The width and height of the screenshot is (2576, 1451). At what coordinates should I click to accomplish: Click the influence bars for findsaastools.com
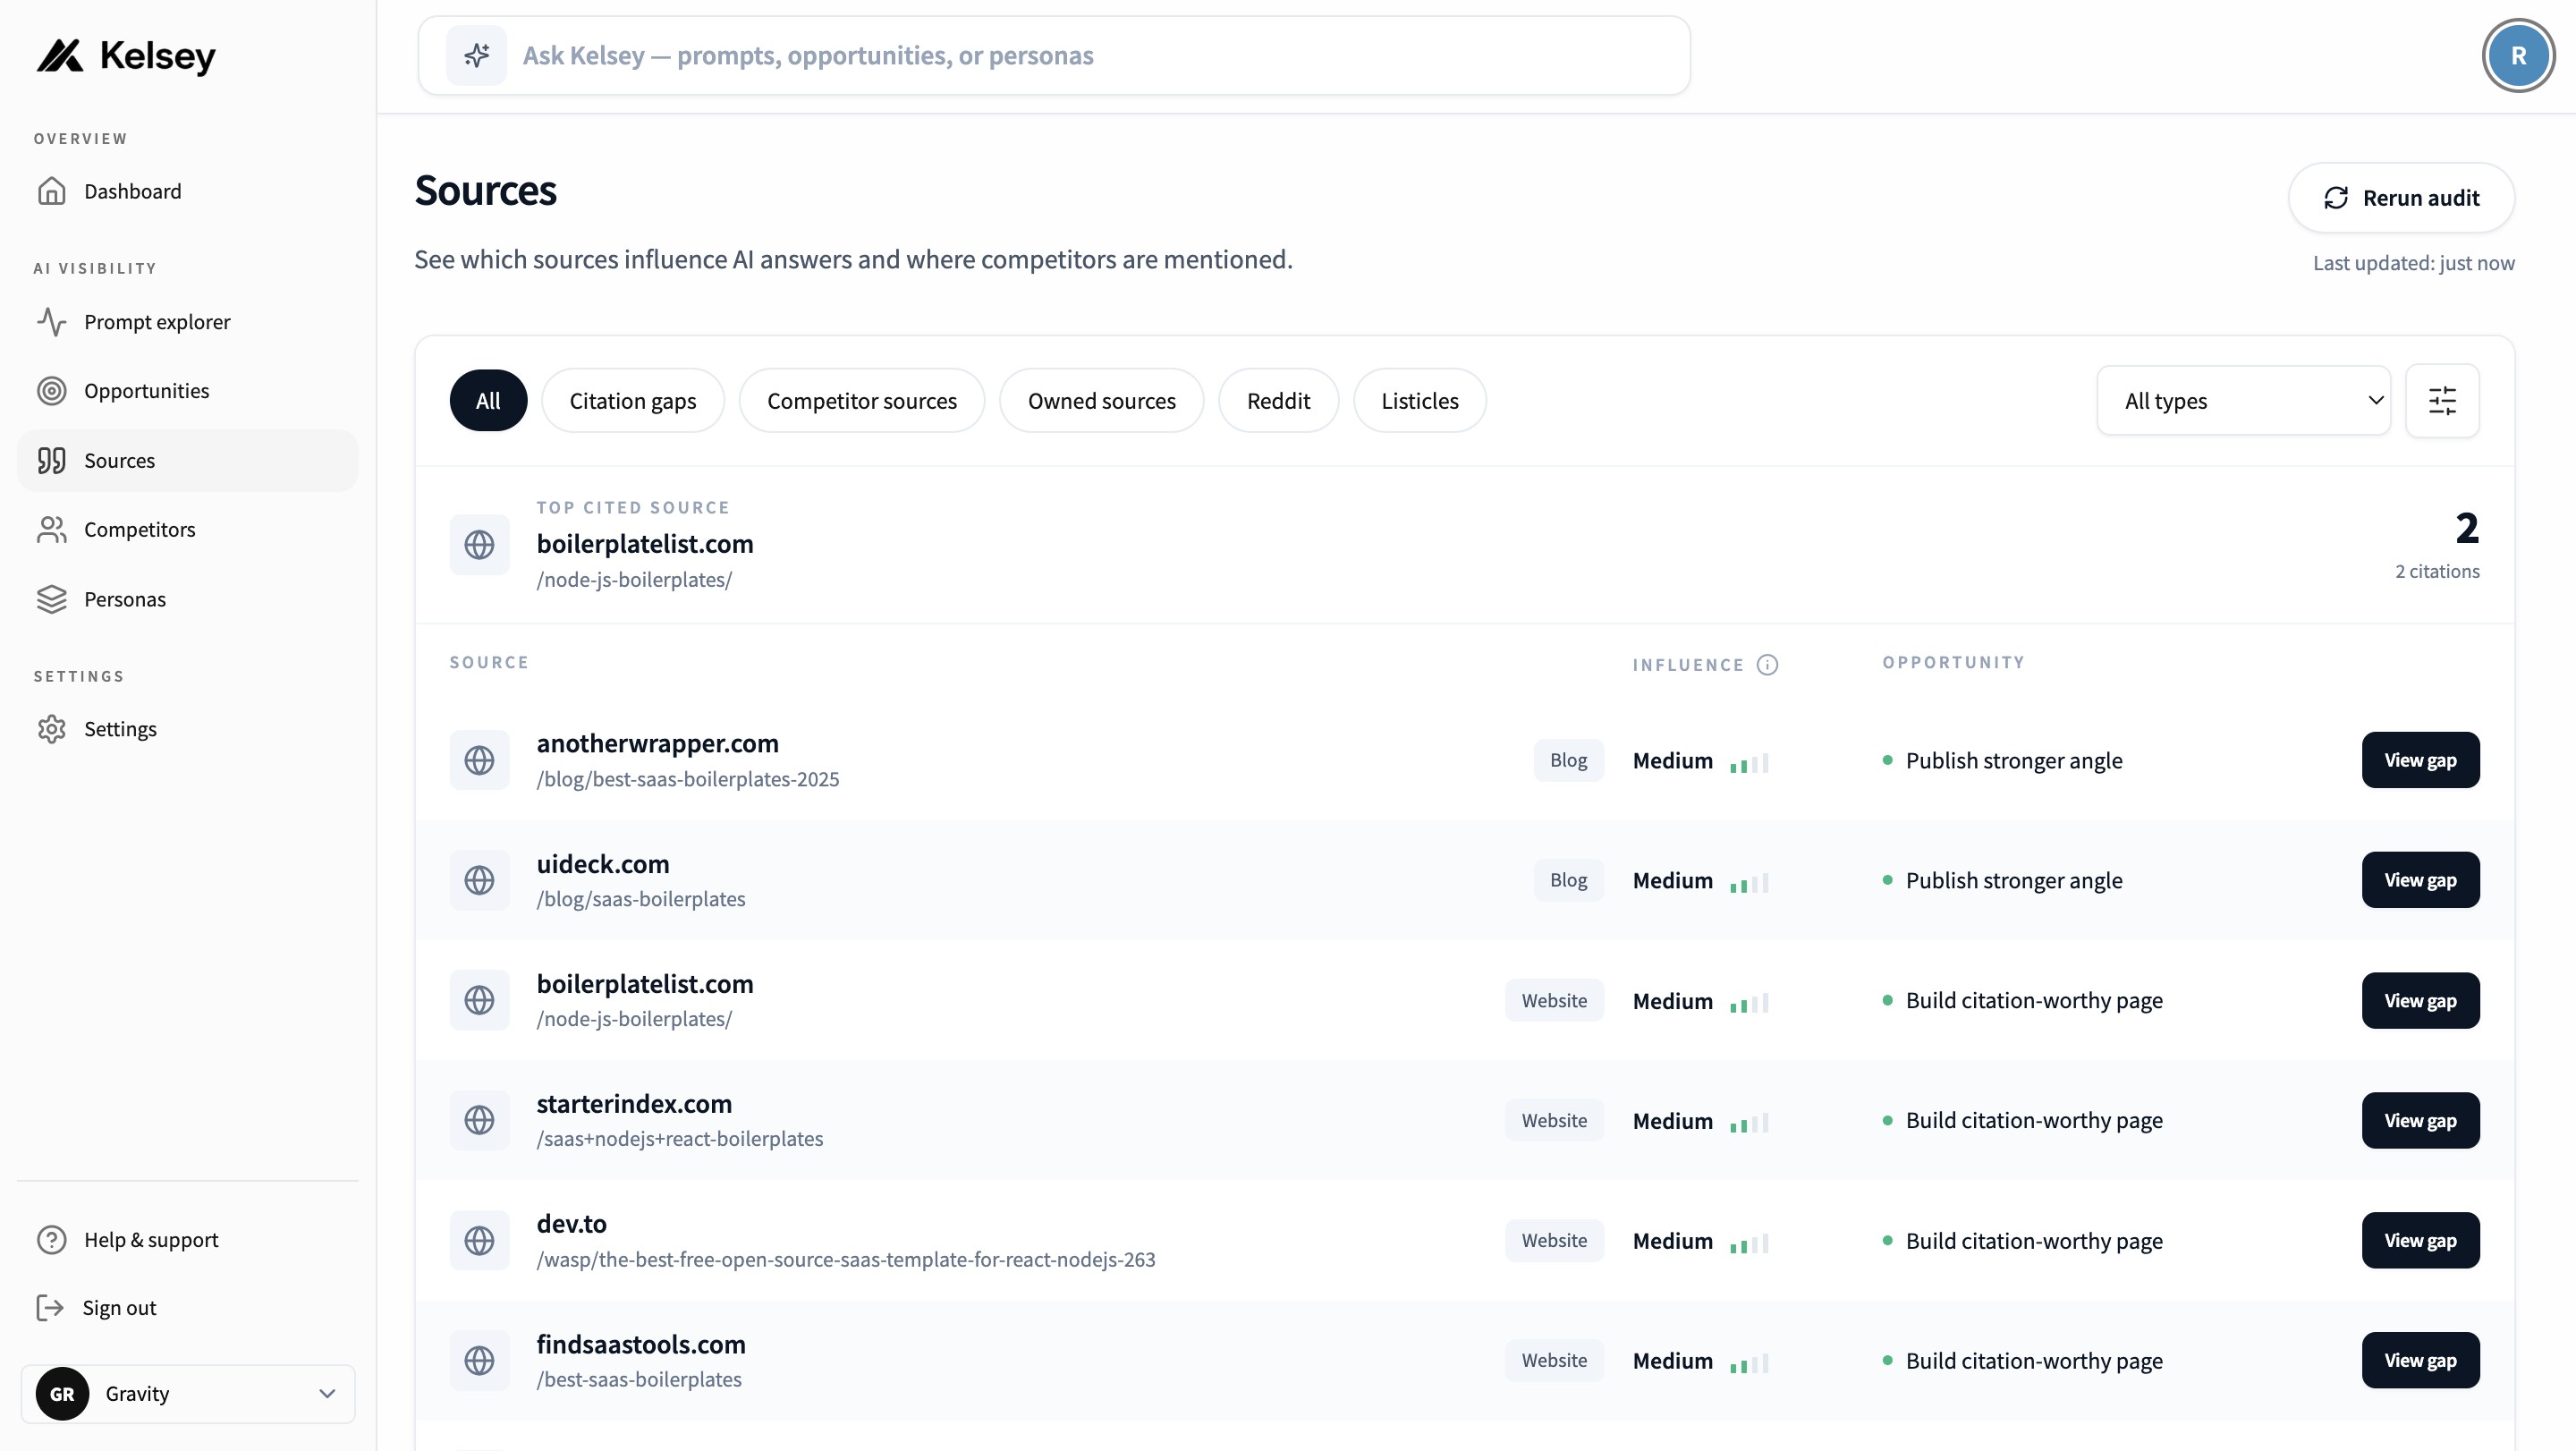click(x=1749, y=1362)
